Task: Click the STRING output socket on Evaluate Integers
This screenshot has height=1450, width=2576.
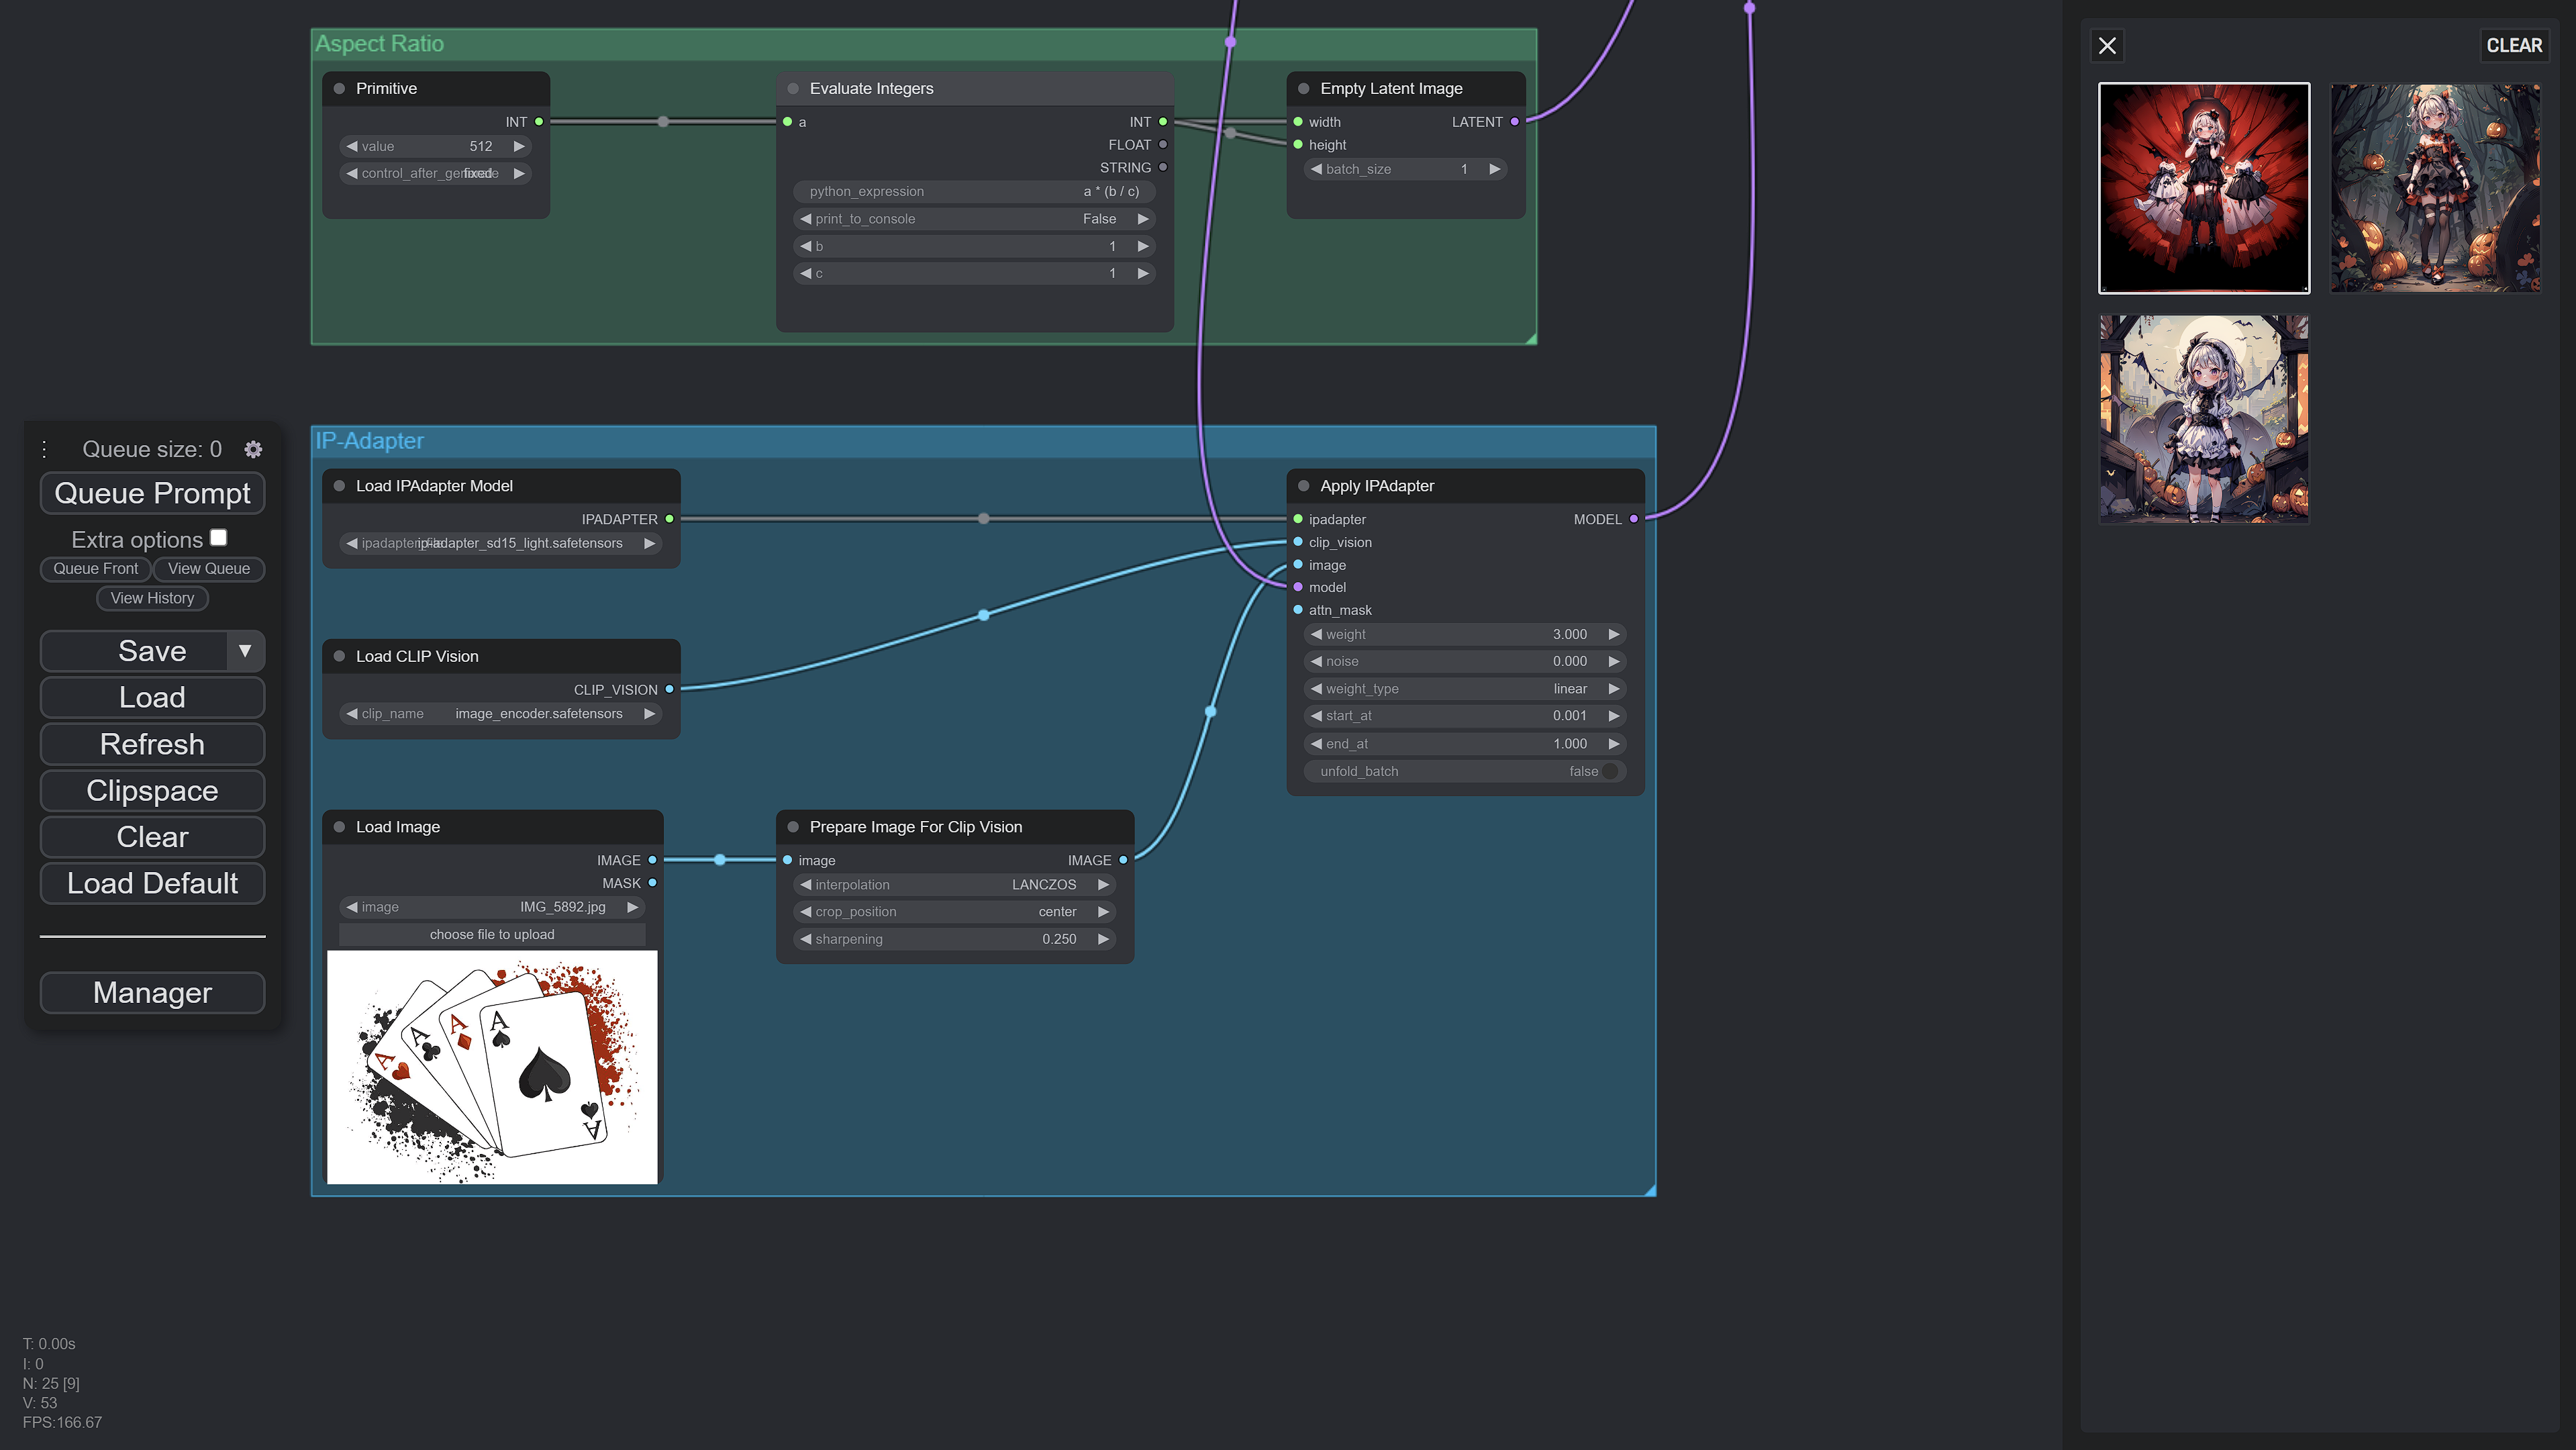Action: click(1163, 168)
